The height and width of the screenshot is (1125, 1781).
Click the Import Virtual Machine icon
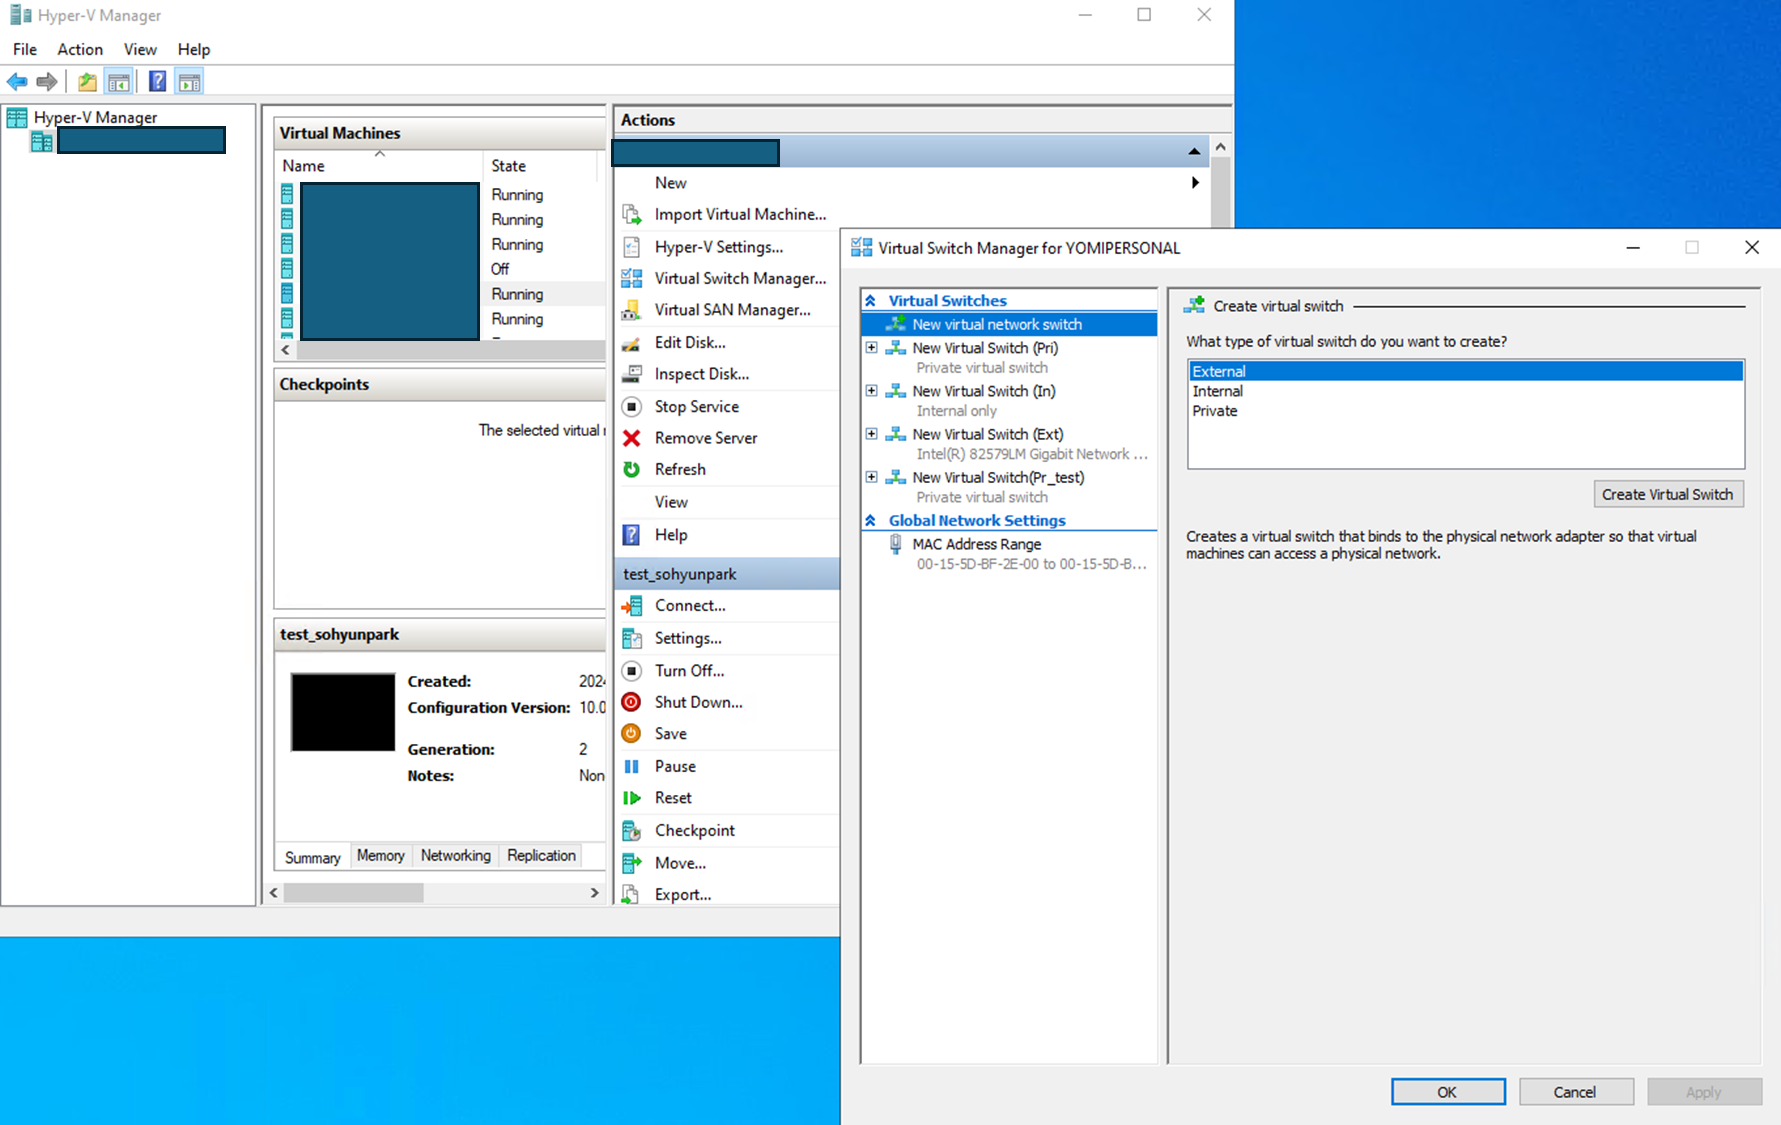632,214
